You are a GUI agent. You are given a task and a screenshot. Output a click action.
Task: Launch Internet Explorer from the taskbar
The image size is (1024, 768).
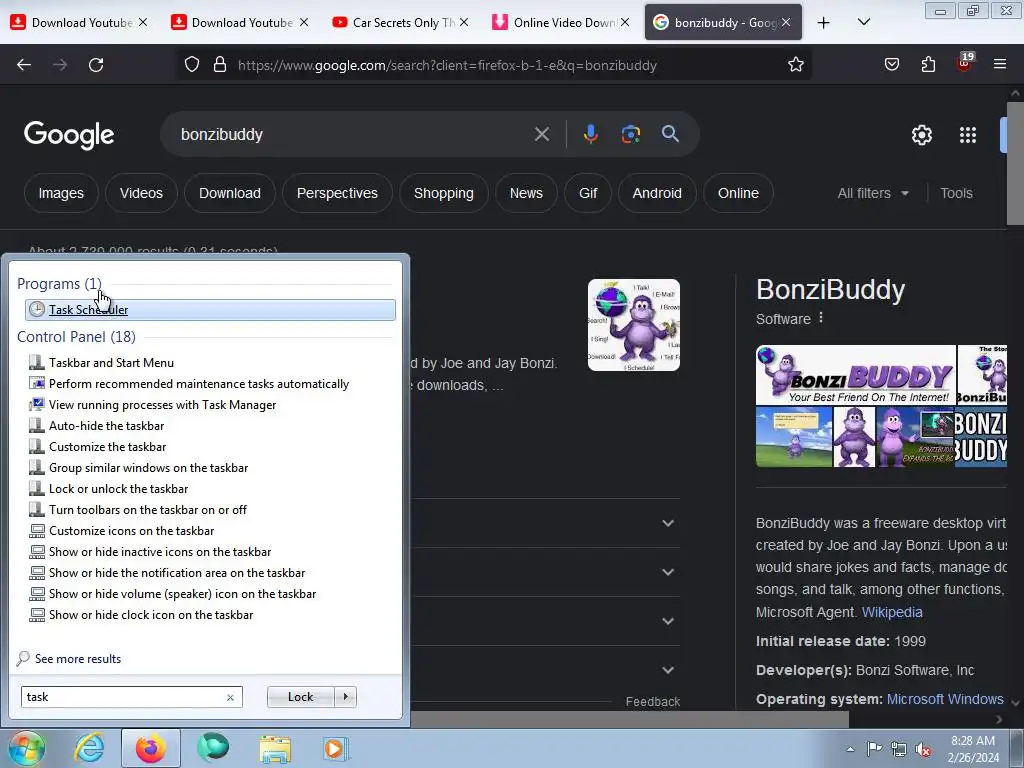[89, 748]
